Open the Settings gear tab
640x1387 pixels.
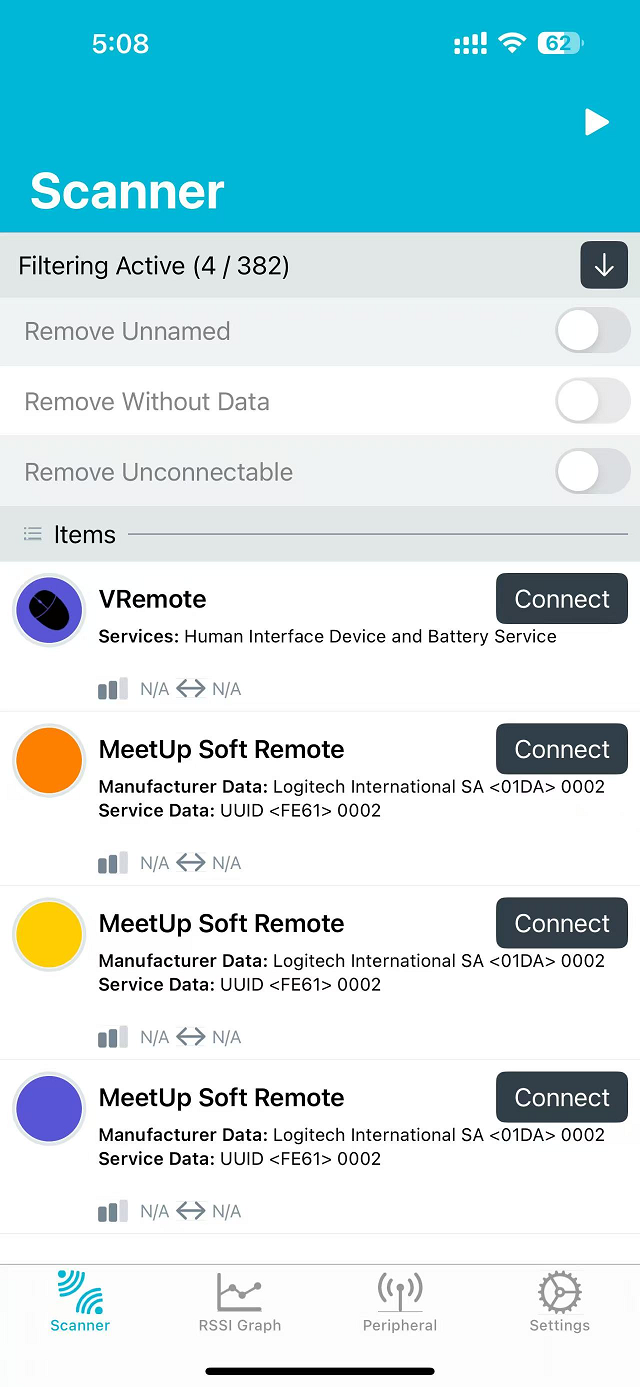(559, 1302)
